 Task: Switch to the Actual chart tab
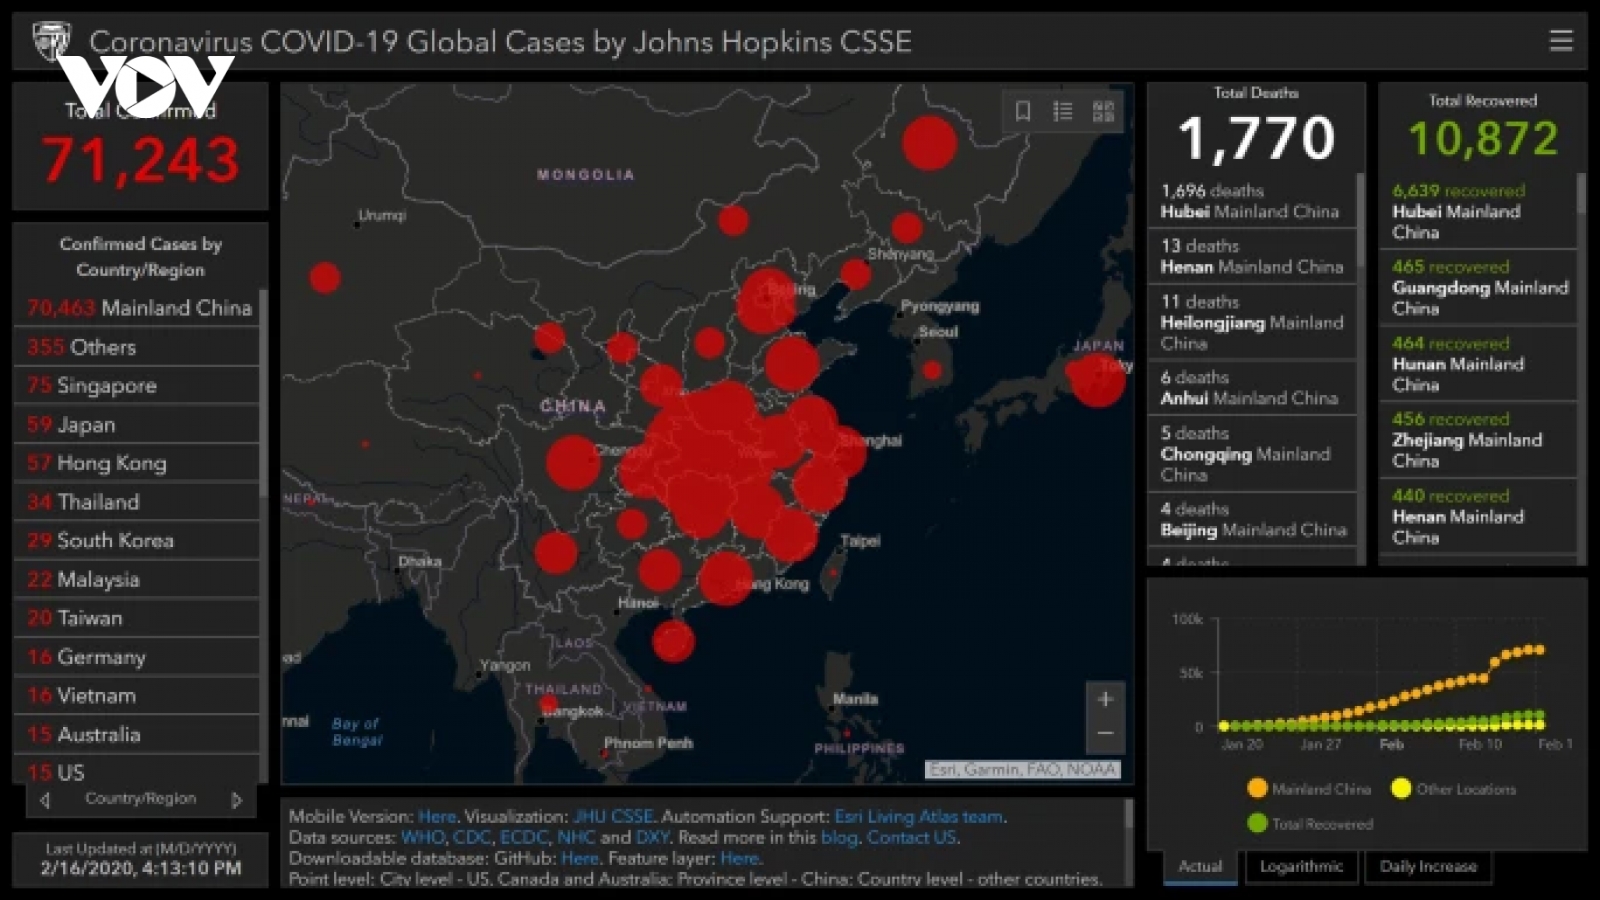[x=1200, y=867]
